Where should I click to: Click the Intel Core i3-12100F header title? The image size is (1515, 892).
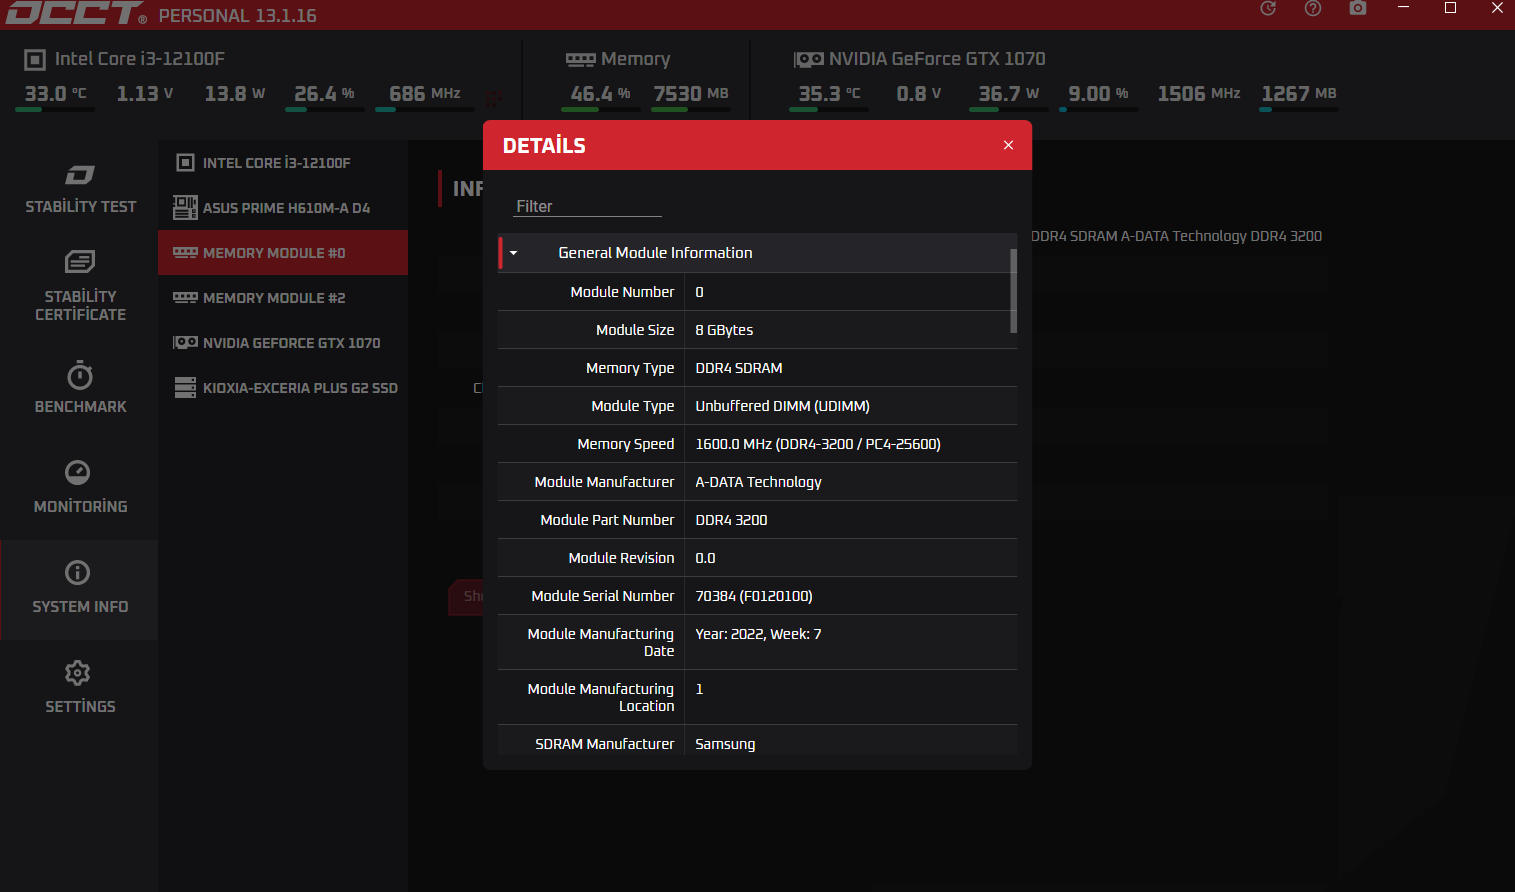(x=140, y=59)
